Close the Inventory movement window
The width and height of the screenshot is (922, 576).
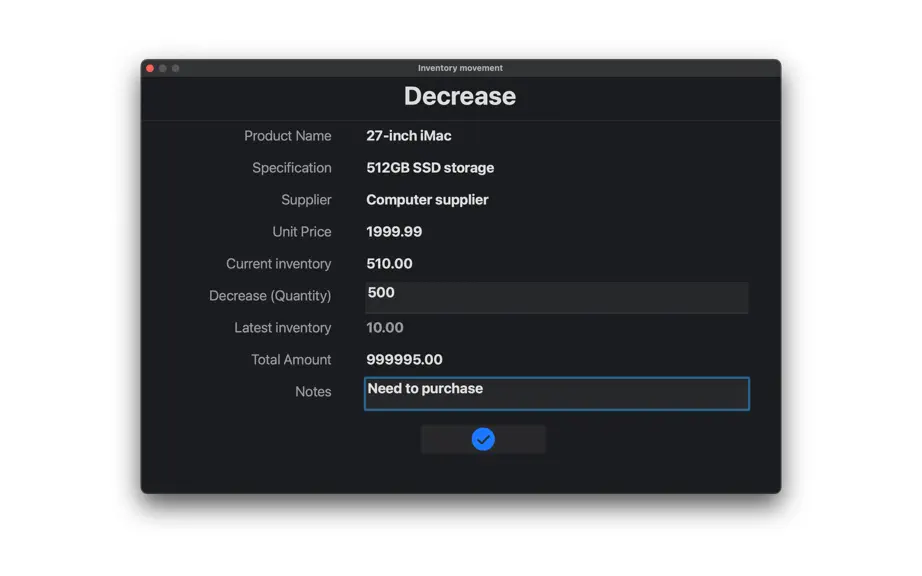click(150, 68)
